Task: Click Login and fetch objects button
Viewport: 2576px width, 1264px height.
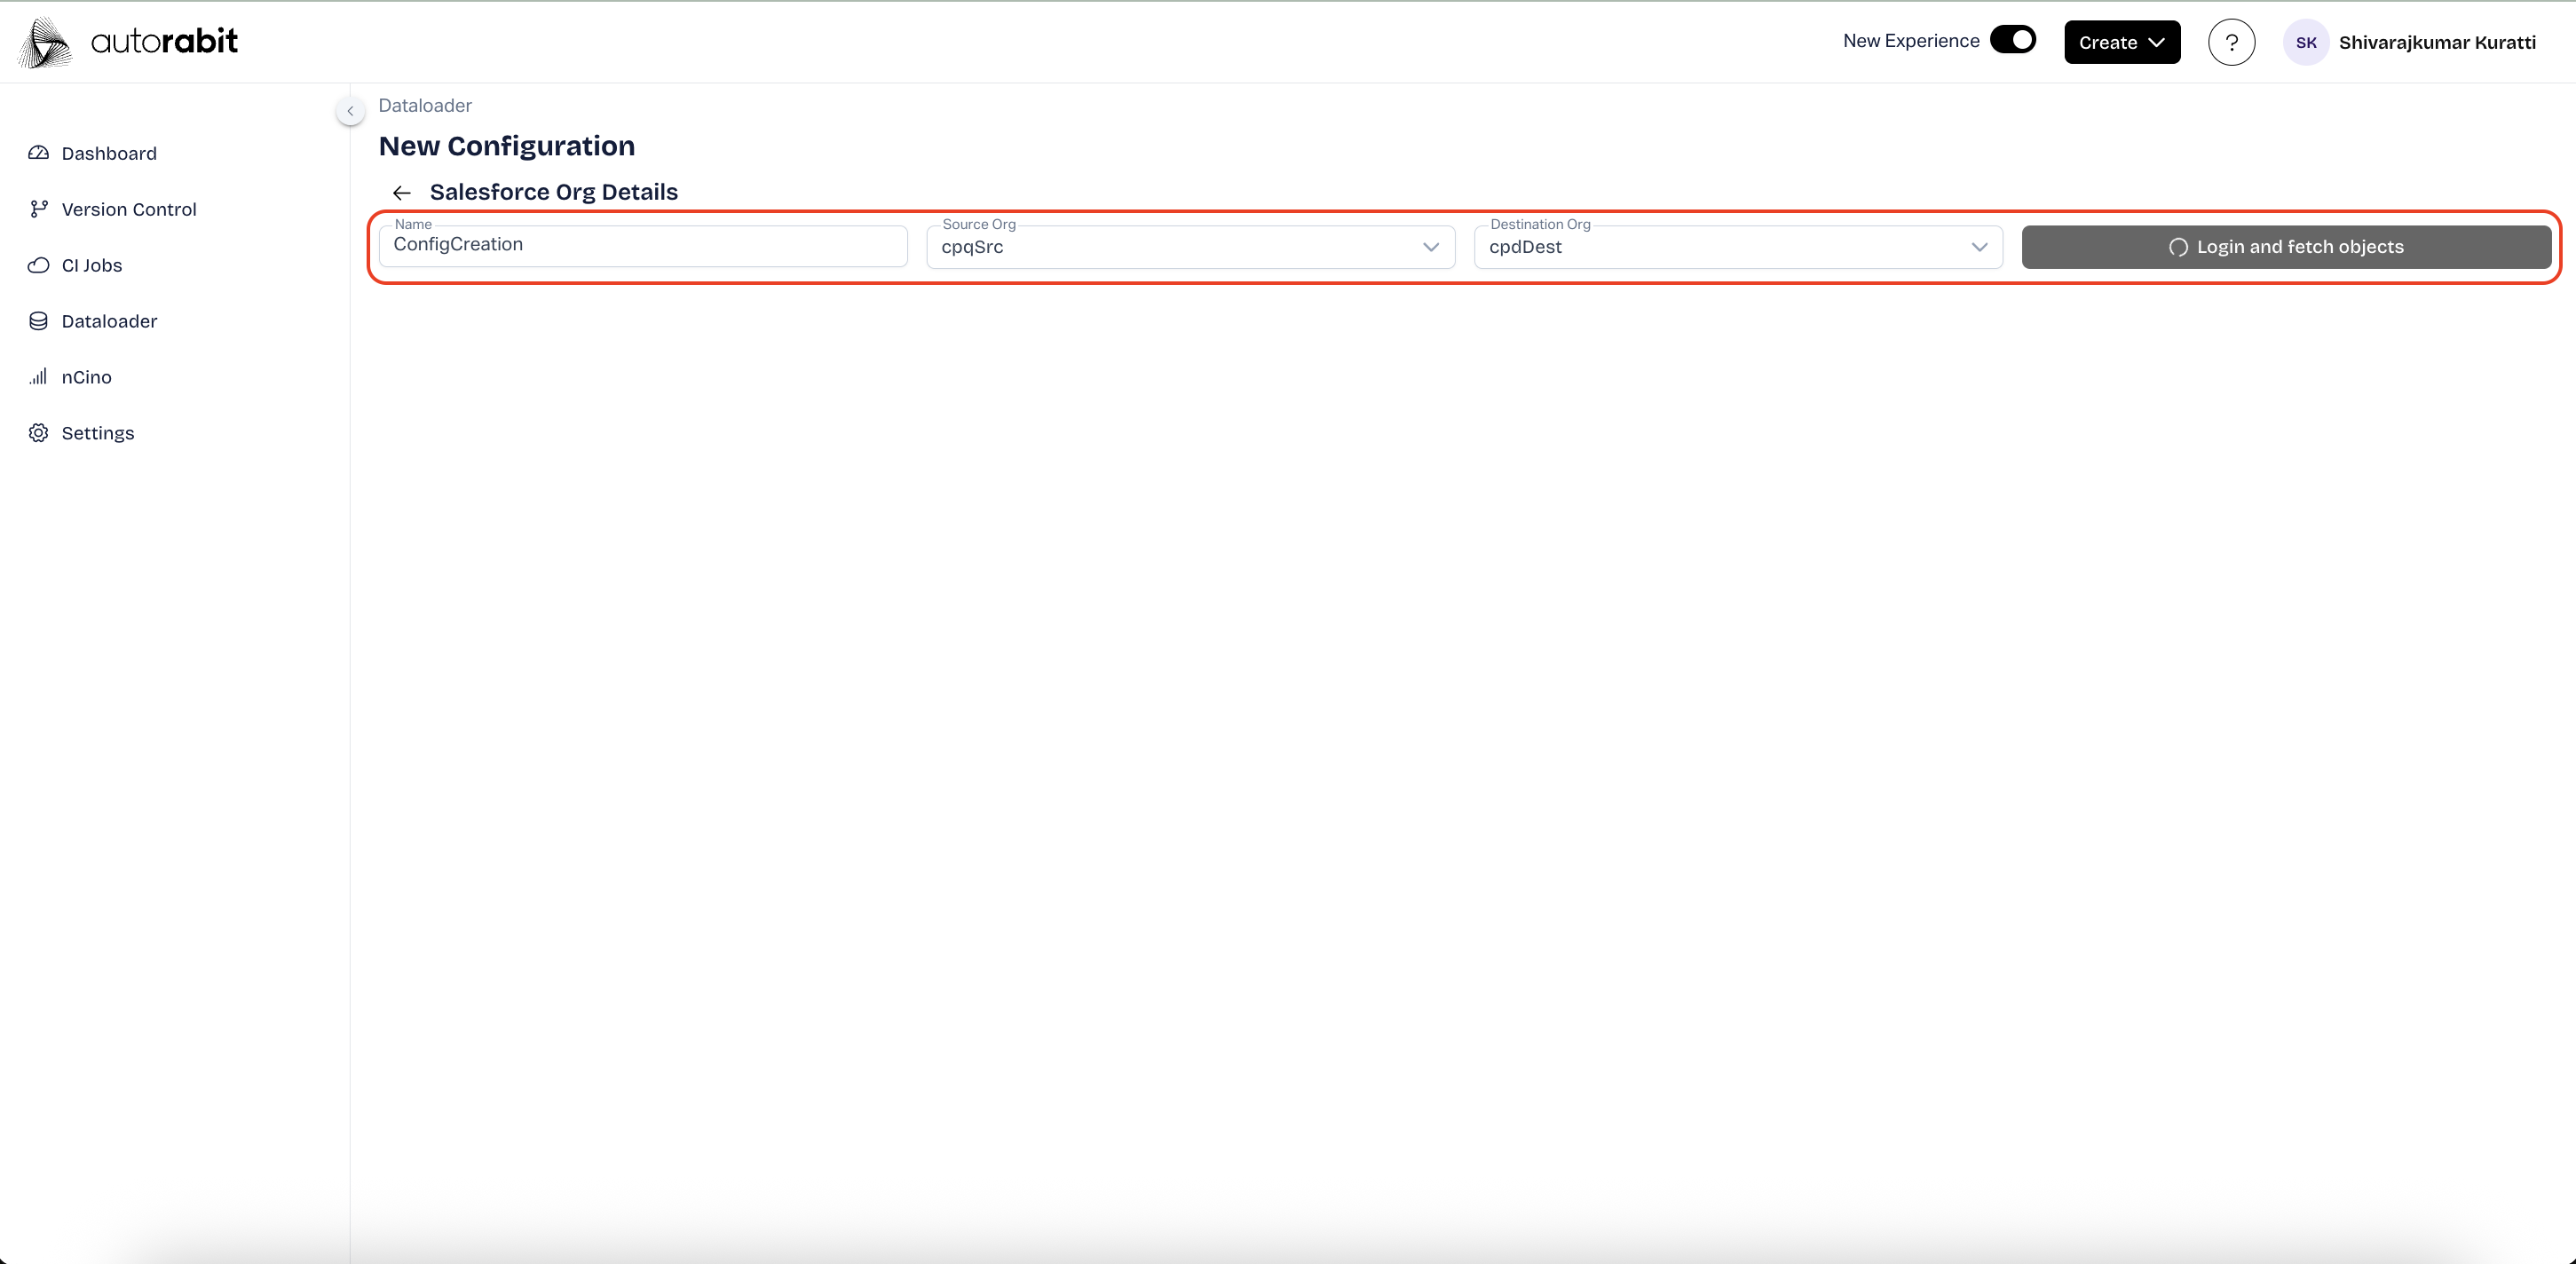Action: (x=2285, y=247)
